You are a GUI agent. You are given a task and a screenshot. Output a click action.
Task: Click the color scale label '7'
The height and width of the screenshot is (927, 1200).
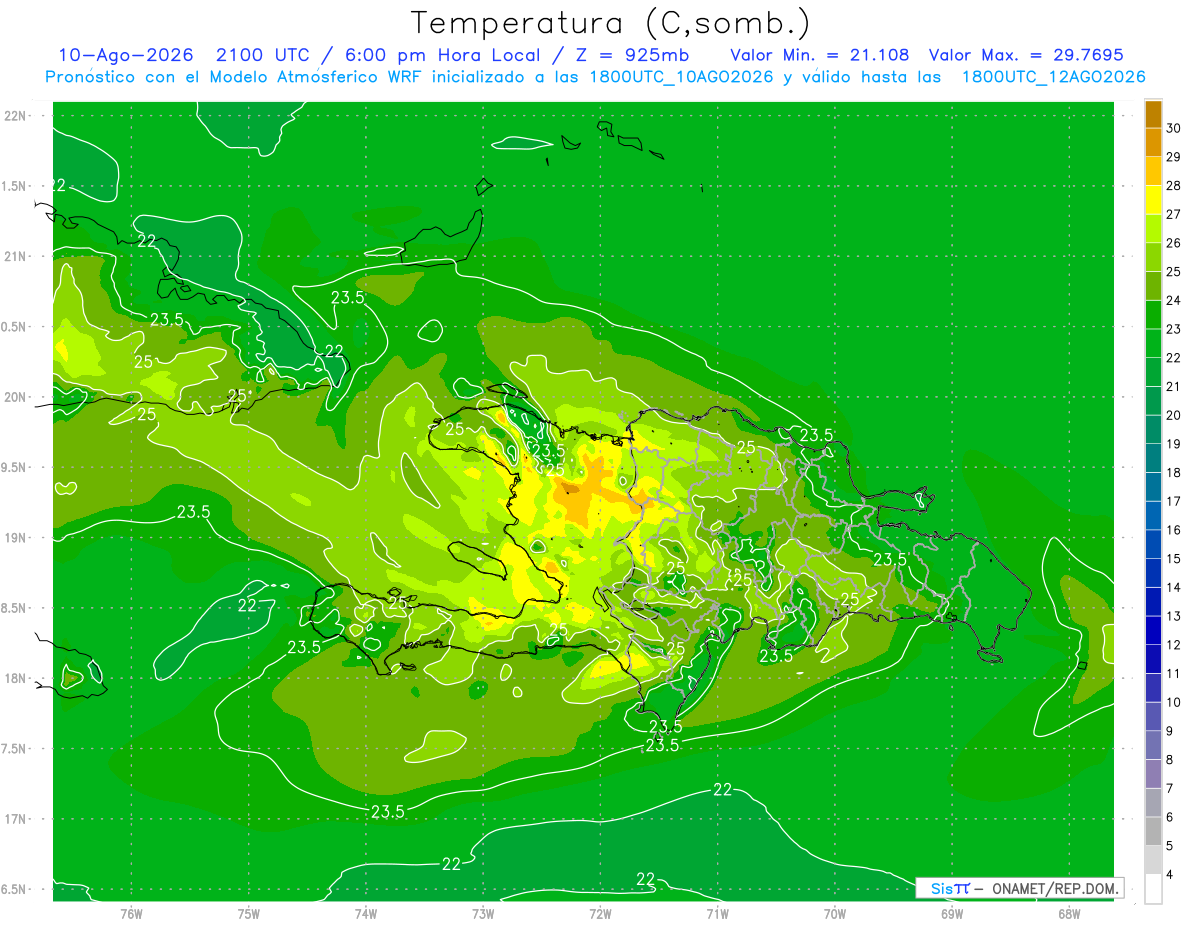tap(1170, 788)
